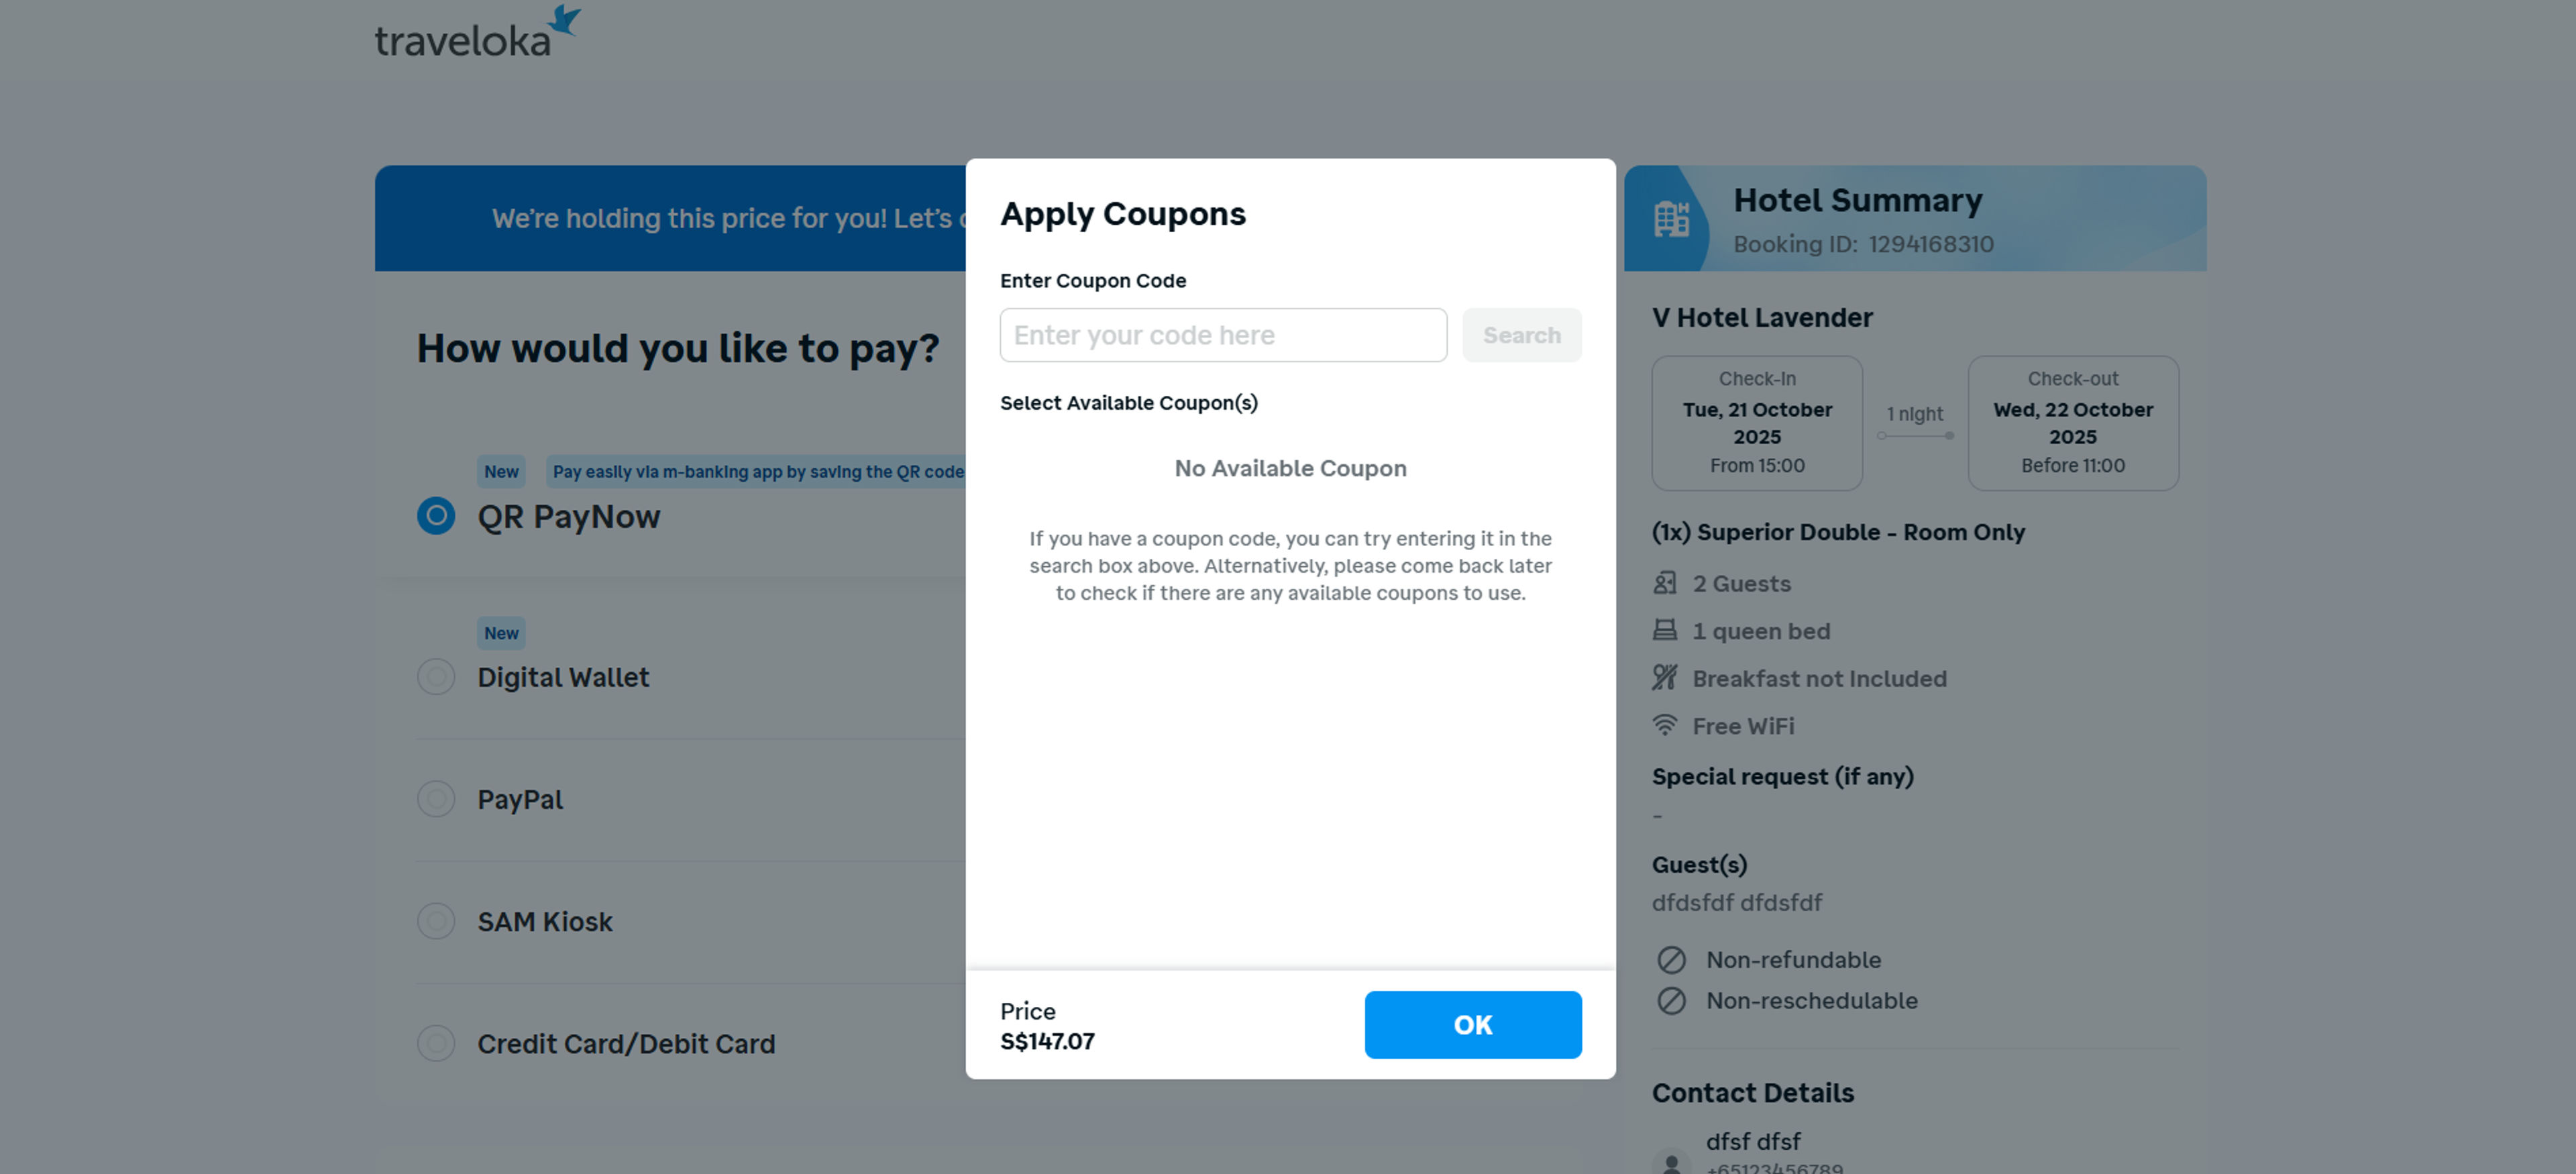Select the Digital Wallet payment option

[436, 677]
